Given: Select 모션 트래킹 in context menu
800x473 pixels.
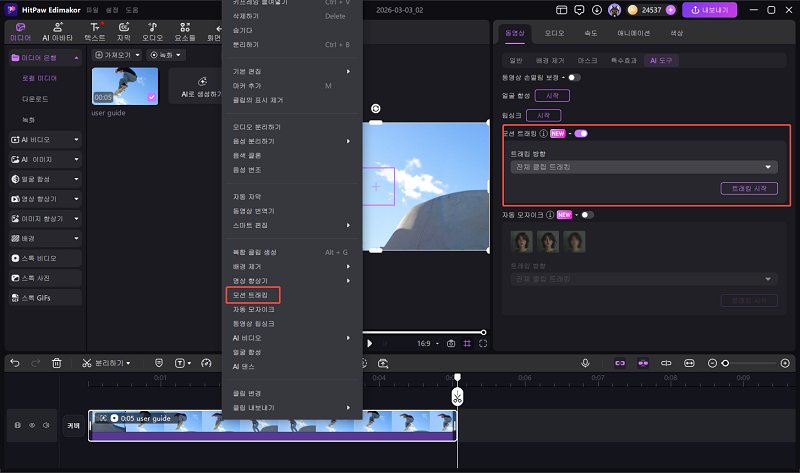Looking at the screenshot, I should pos(253,295).
